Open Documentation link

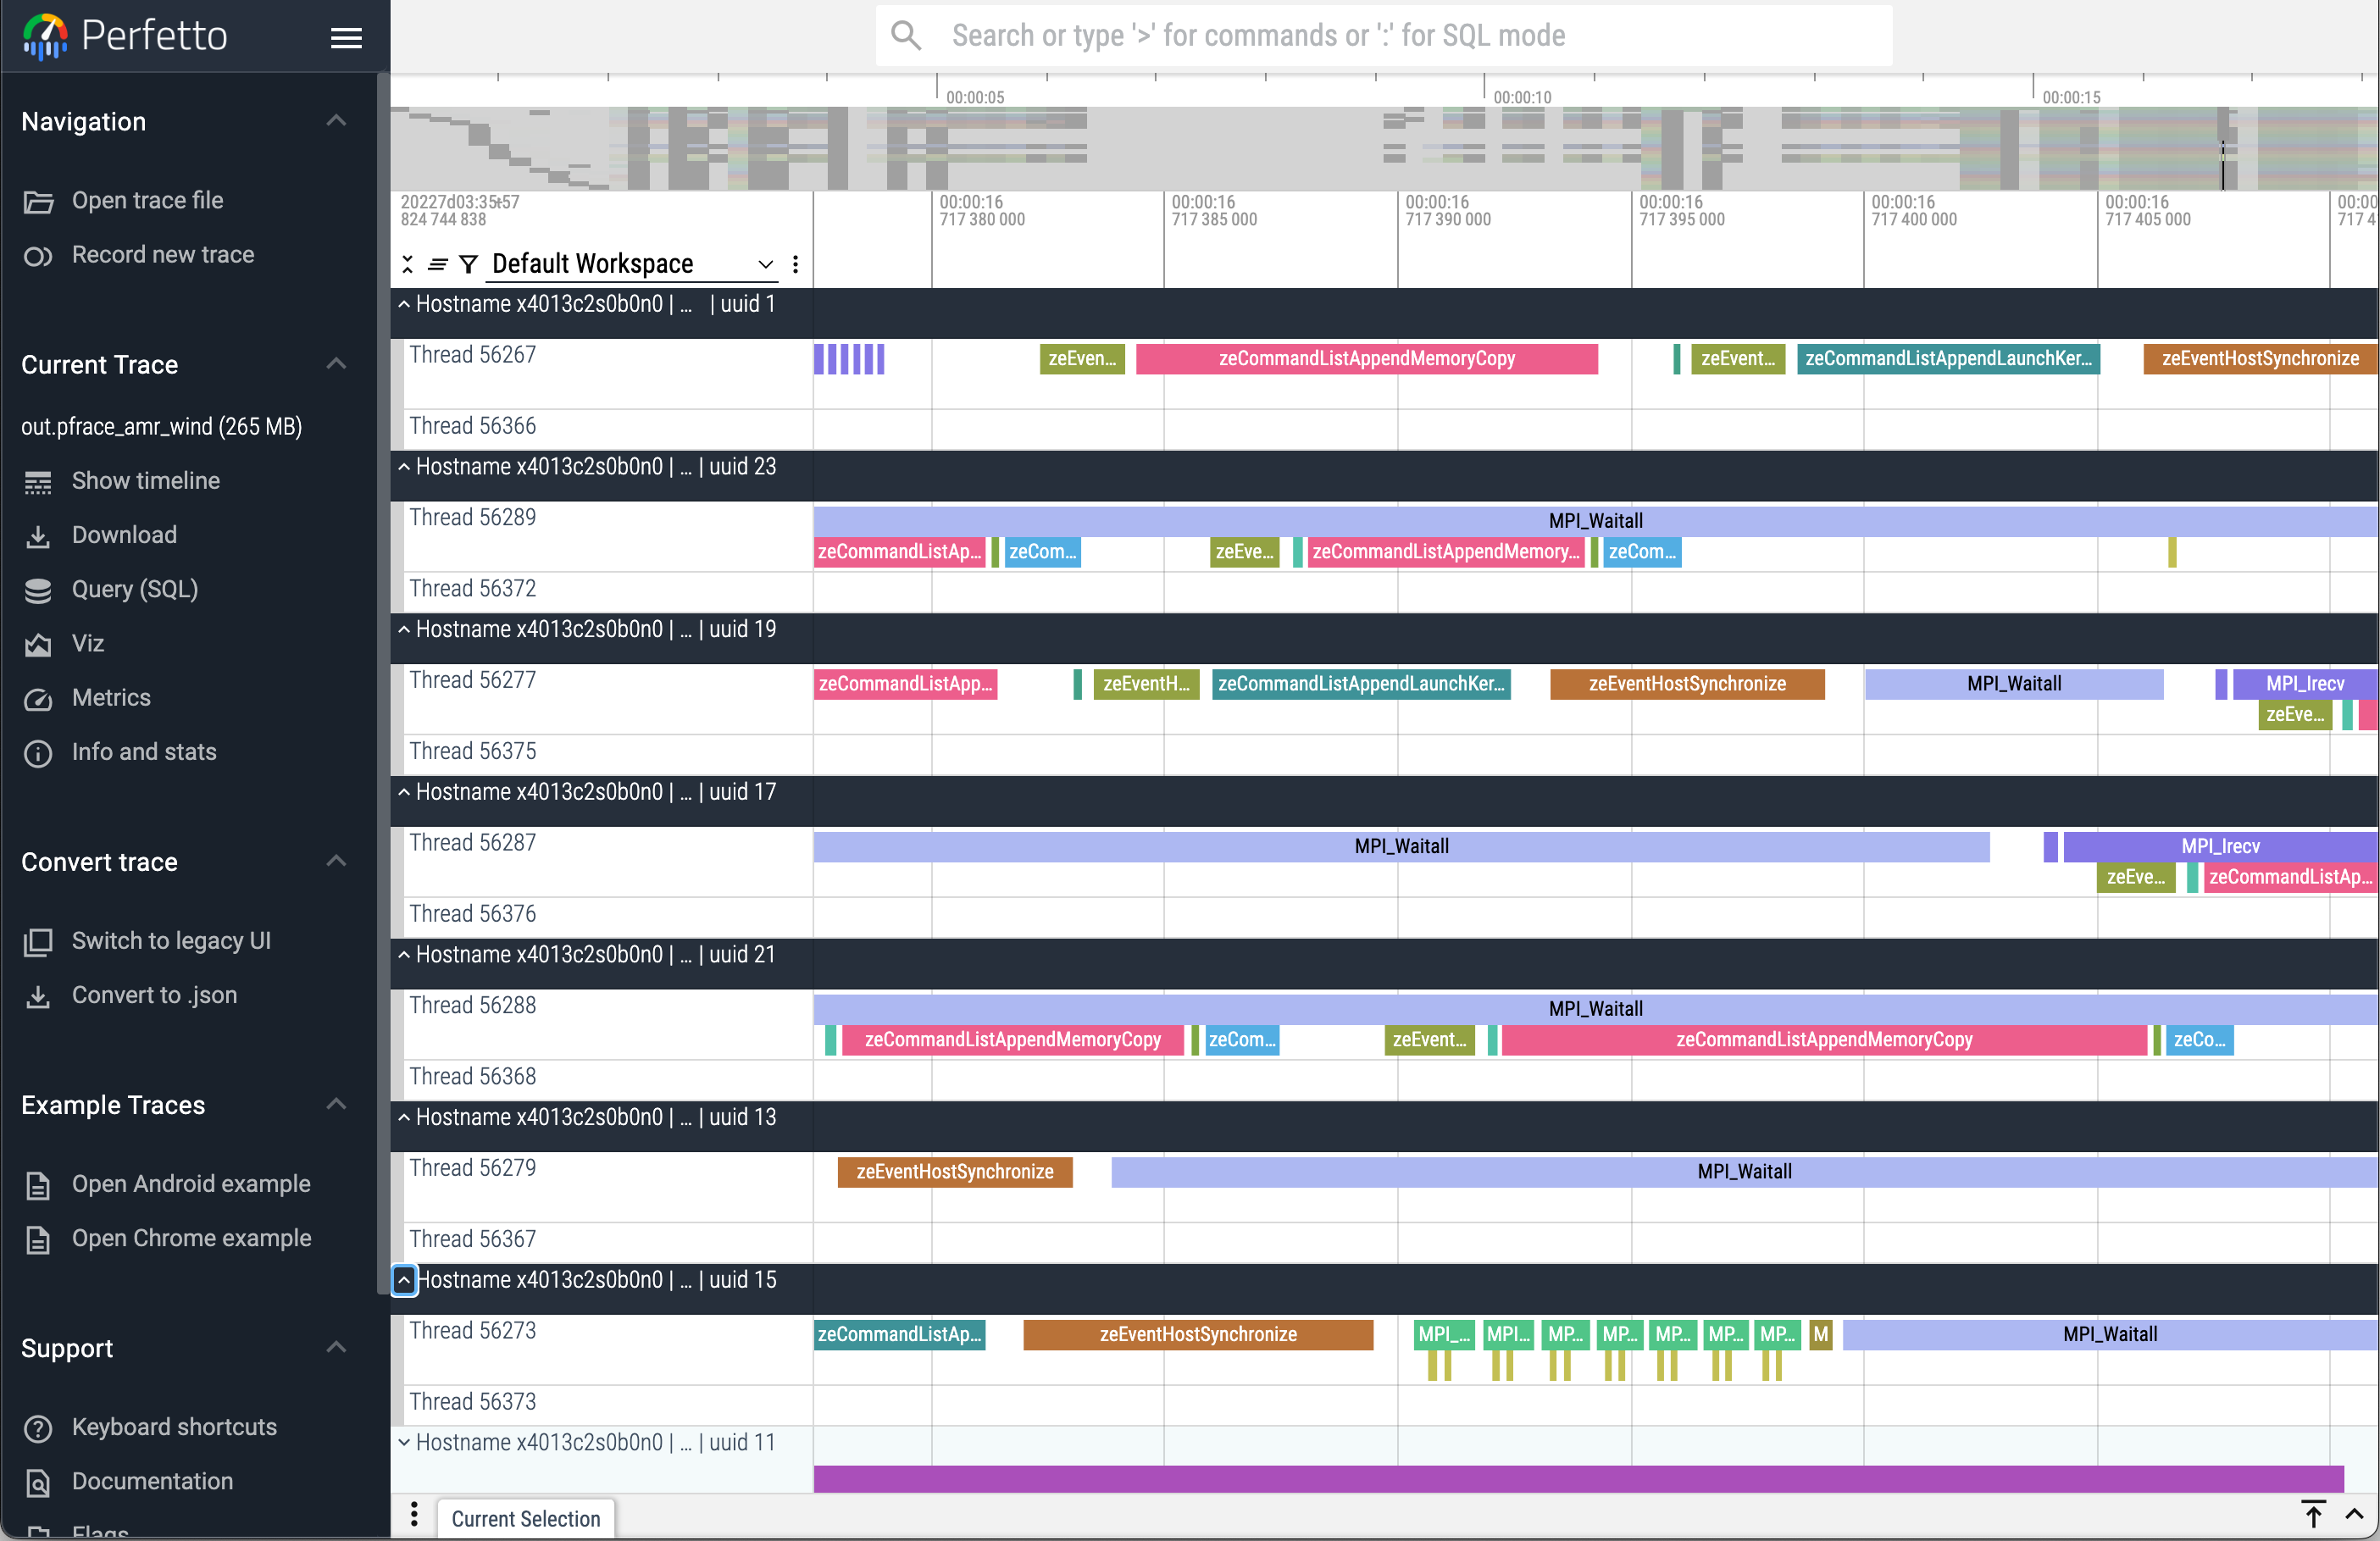[152, 1480]
